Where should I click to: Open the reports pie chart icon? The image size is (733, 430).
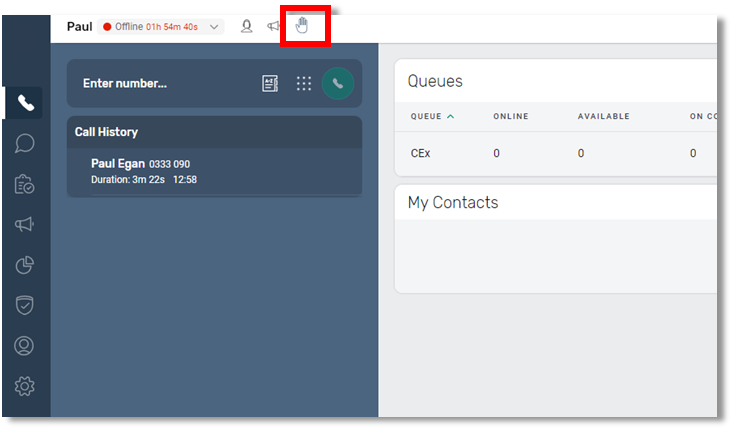tap(25, 265)
